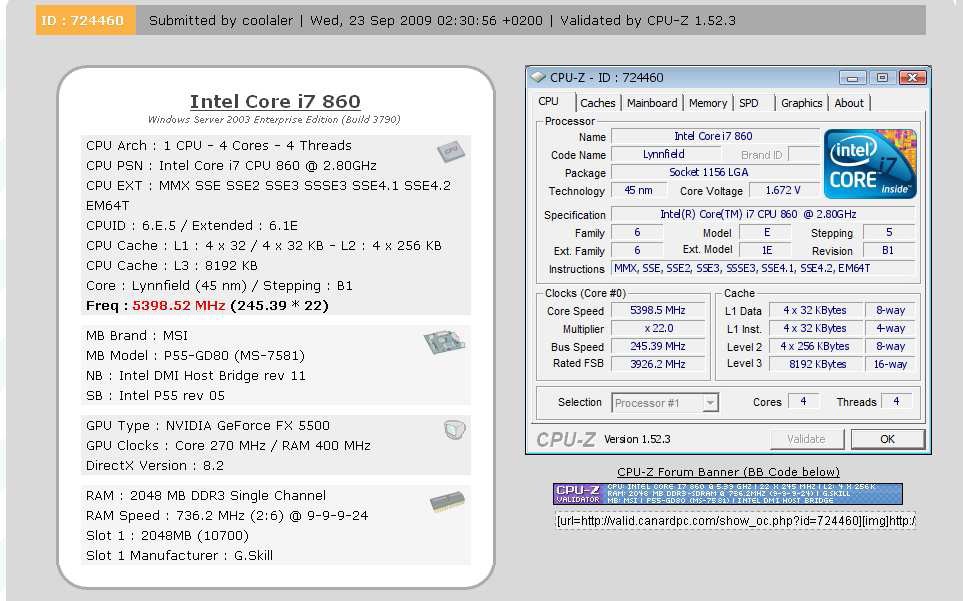Viewport: 963px width, 601px height.
Task: Switch to the Mainboard tab
Action: tap(652, 103)
